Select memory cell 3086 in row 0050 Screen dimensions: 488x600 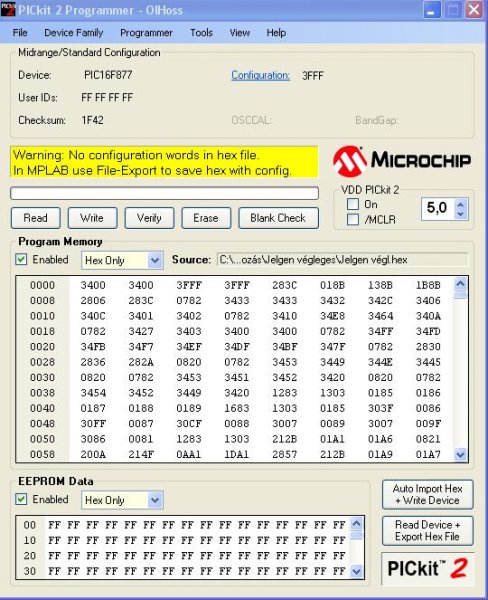[x=93, y=439]
